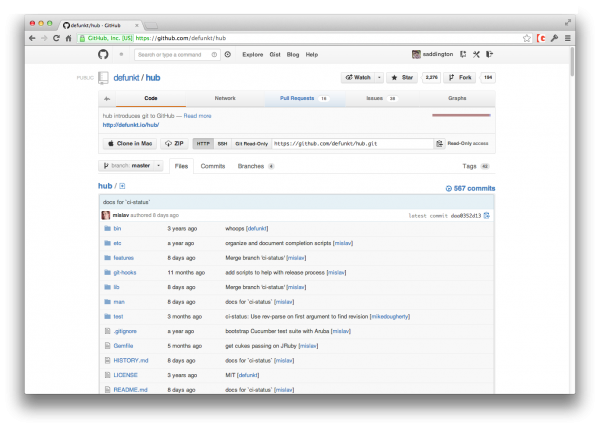Click the clone URL text field
Screen dimensions: 600x428
(x=352, y=143)
